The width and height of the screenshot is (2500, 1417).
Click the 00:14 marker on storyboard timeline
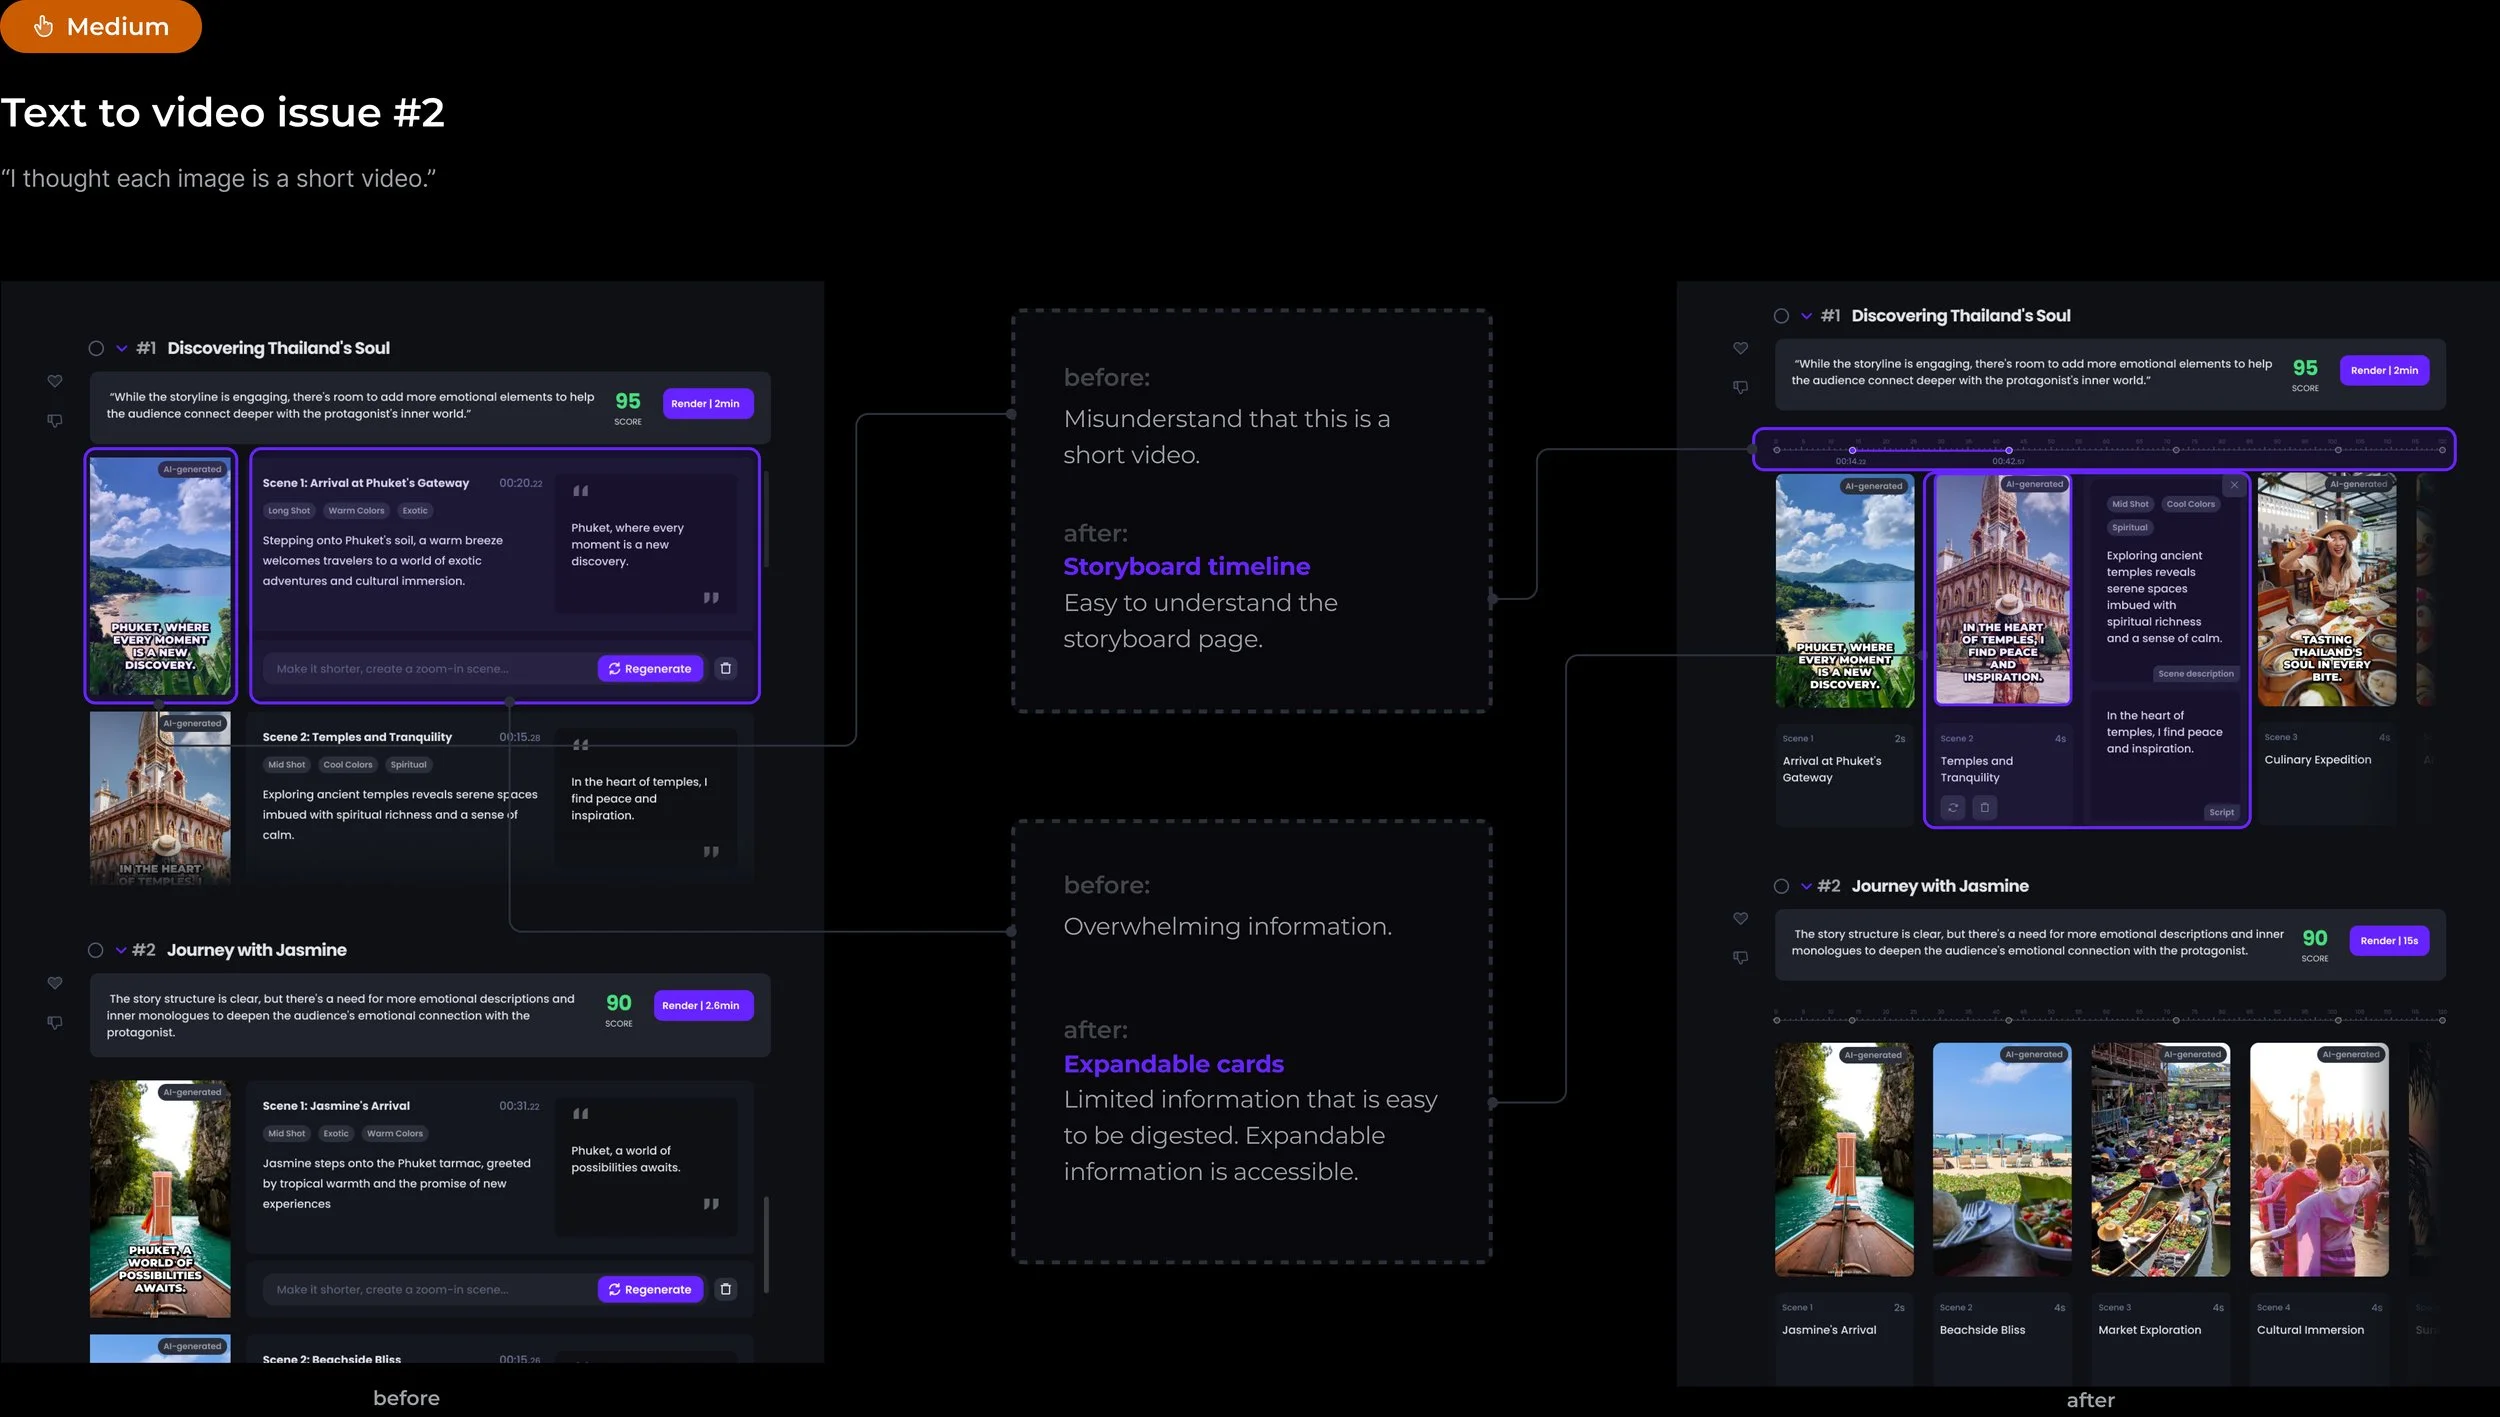pos(1851,451)
